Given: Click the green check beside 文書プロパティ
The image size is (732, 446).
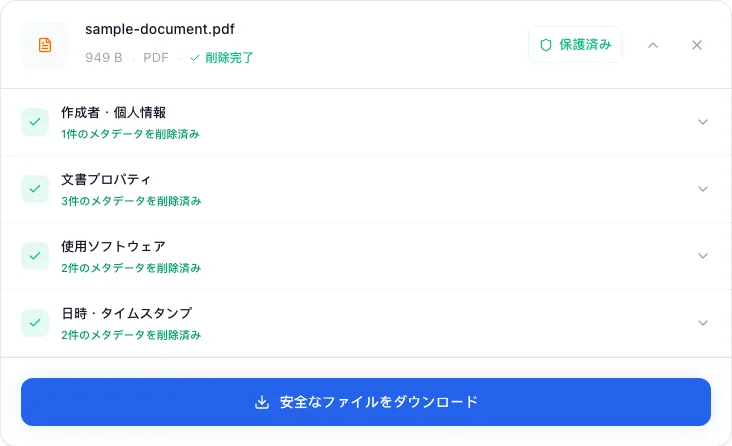Looking at the screenshot, I should 35,189.
